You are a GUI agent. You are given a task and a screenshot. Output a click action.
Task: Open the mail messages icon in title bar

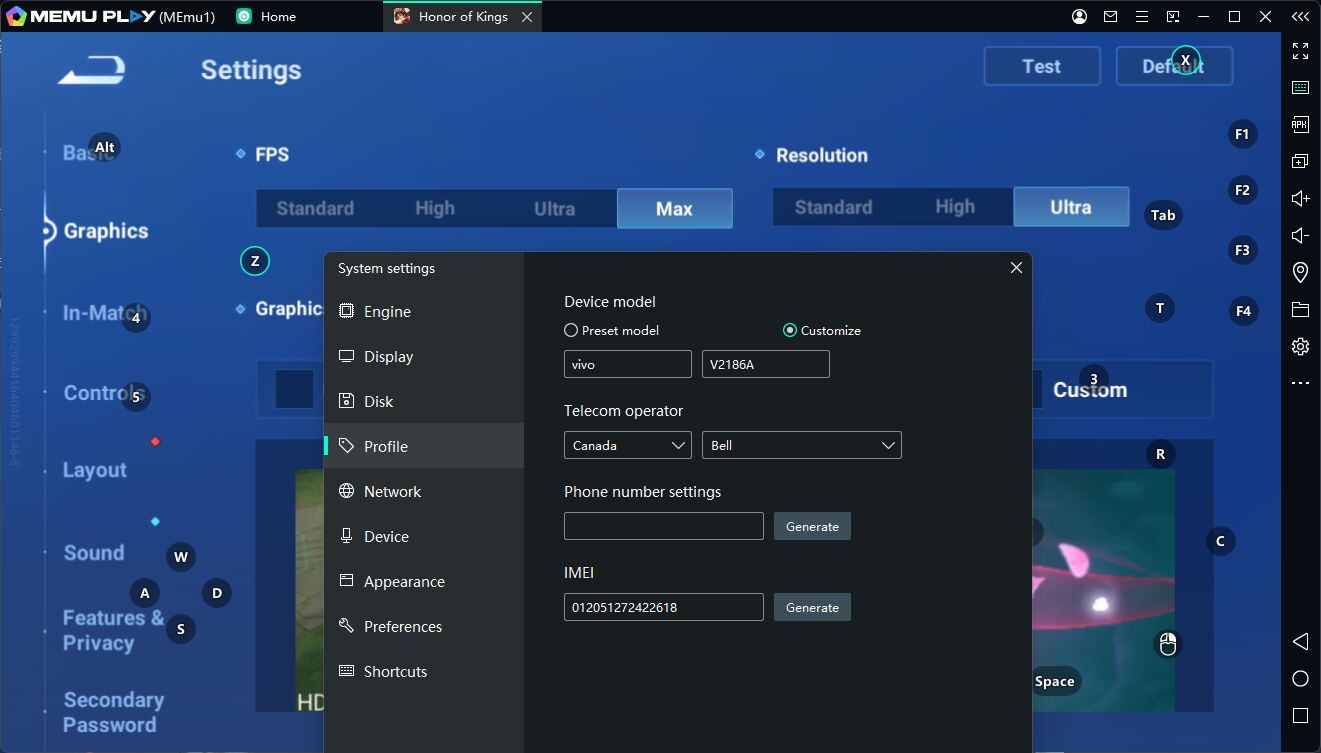[x=1110, y=16]
